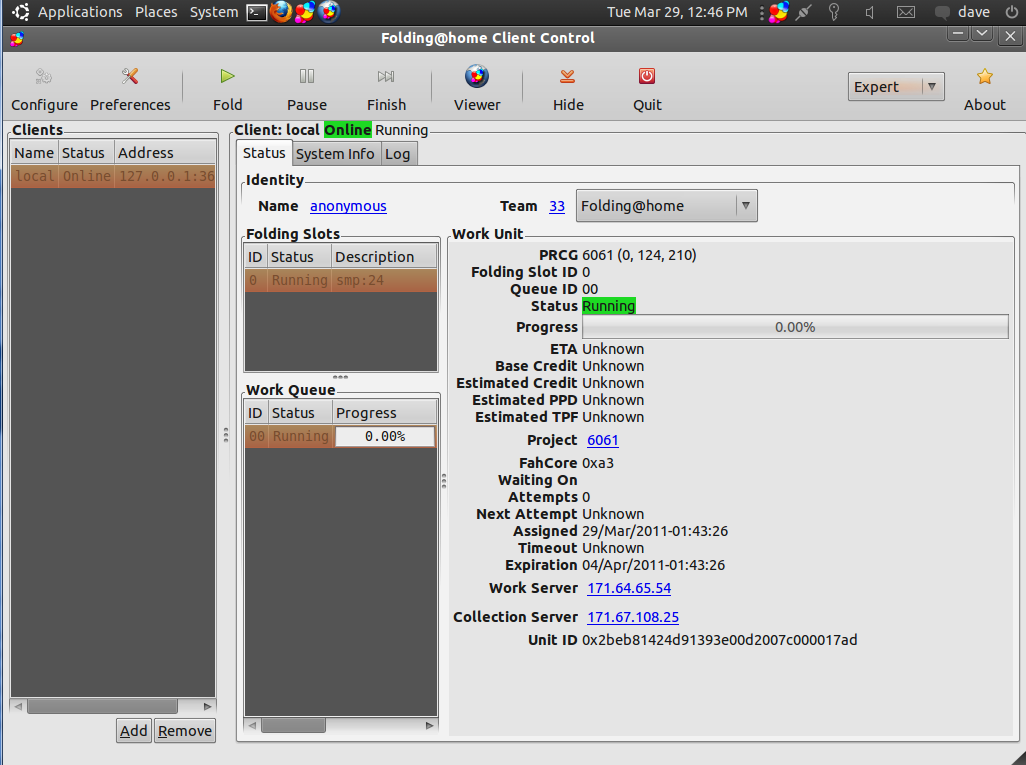Open the Project 6061 link

pyautogui.click(x=603, y=440)
